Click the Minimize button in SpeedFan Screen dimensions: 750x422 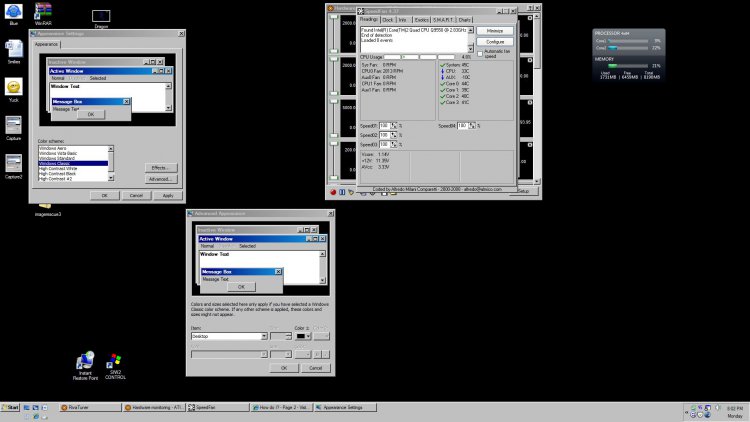point(495,31)
